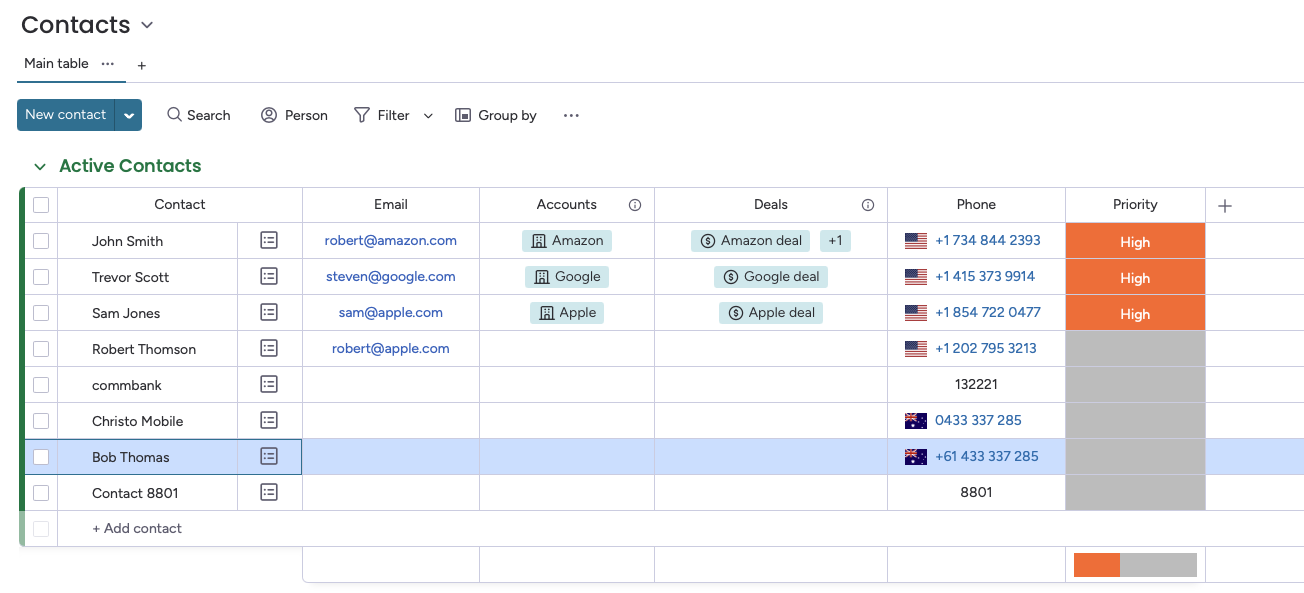The width and height of the screenshot is (1304, 593).
Task: Open the item update icon for John Smith
Action: 269,240
